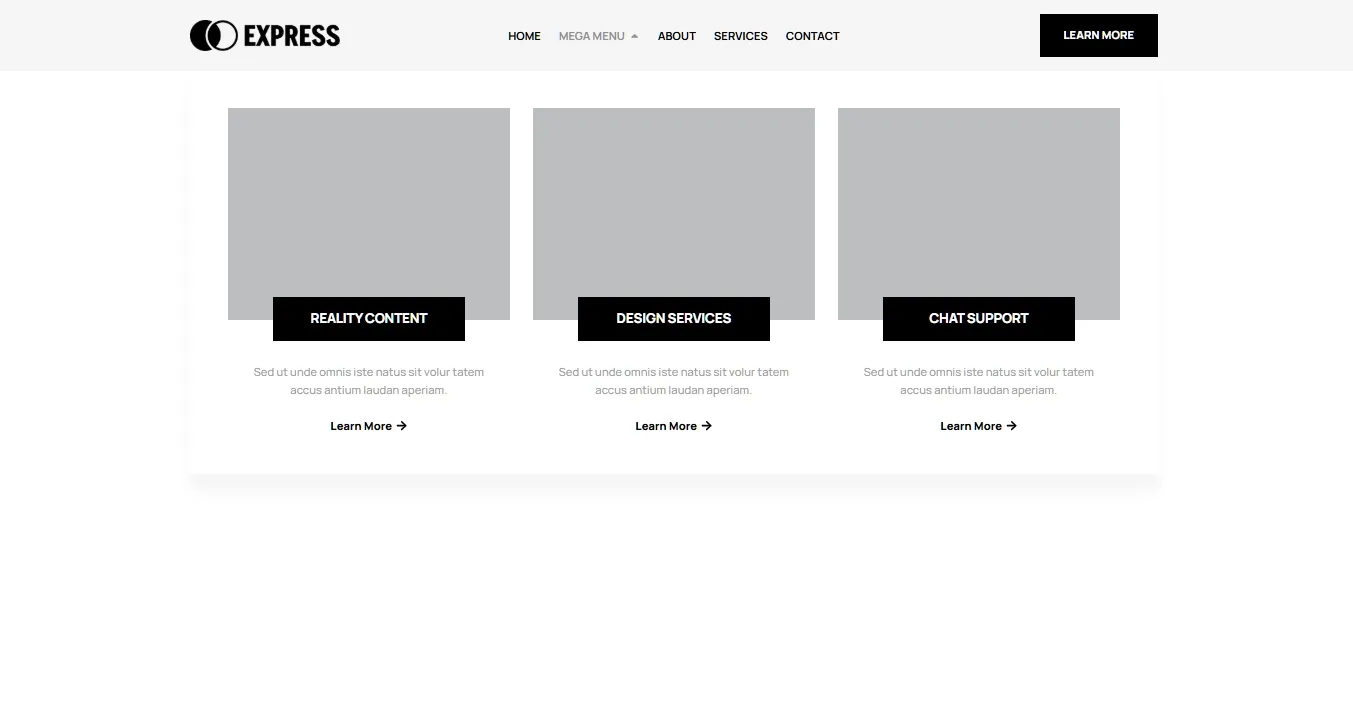This screenshot has width=1353, height=708.
Task: Follow Learn More text link under Chat Support
Action: [971, 426]
